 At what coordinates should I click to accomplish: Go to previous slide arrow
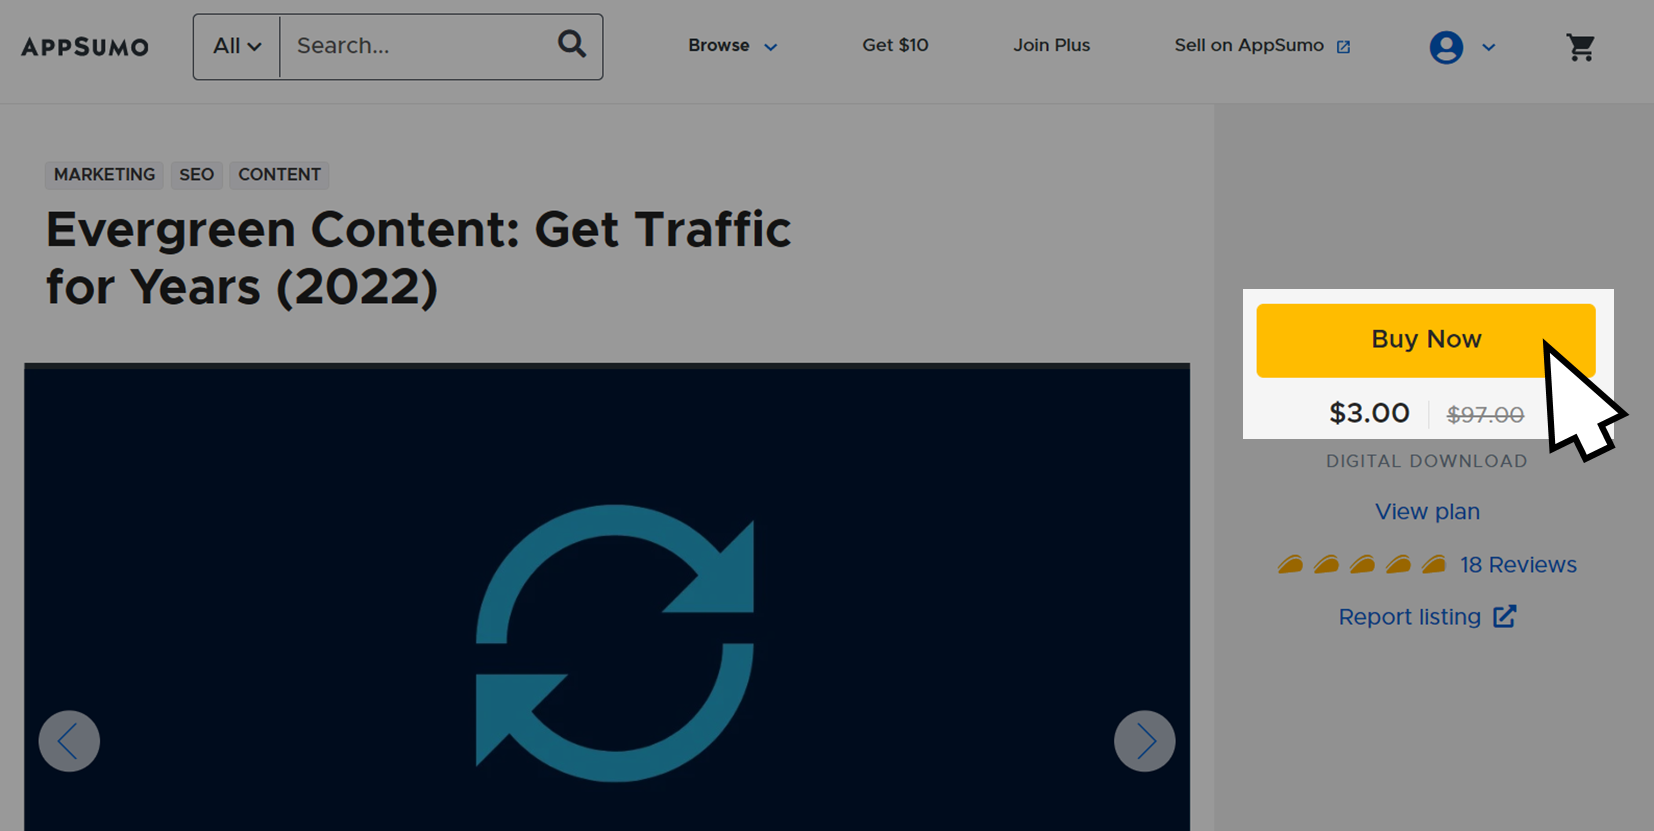pos(69,741)
